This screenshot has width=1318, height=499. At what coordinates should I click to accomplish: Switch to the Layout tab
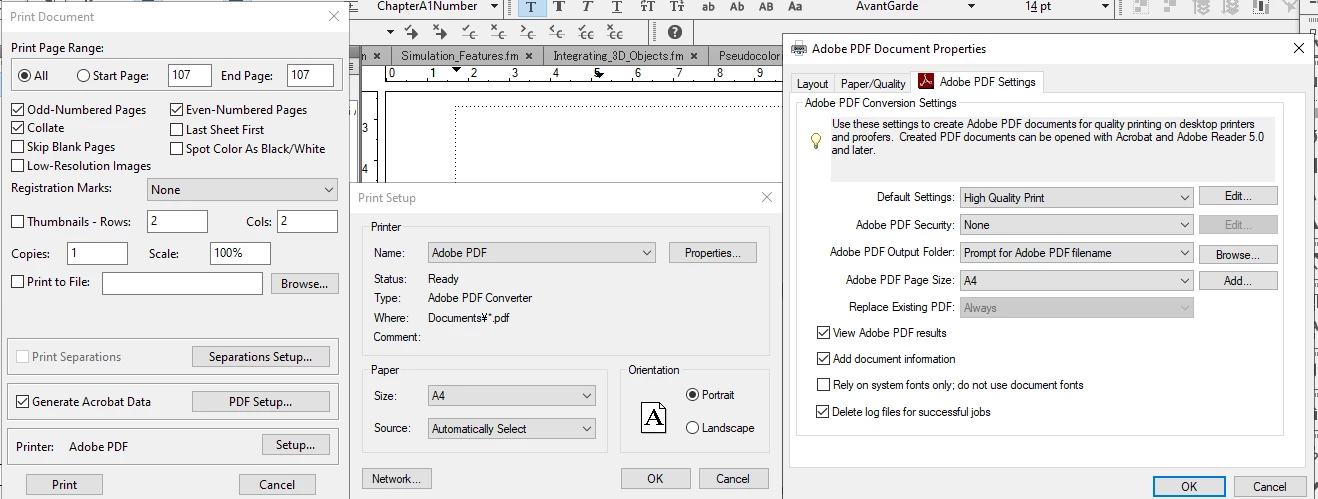[812, 84]
